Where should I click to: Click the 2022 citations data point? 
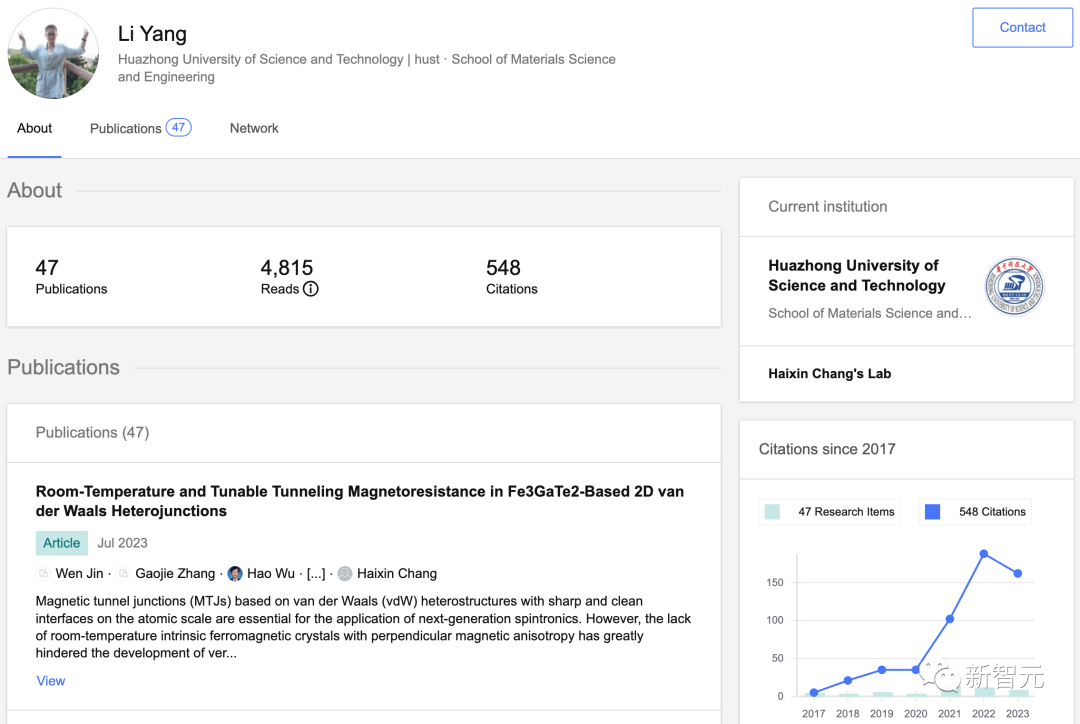tap(984, 554)
